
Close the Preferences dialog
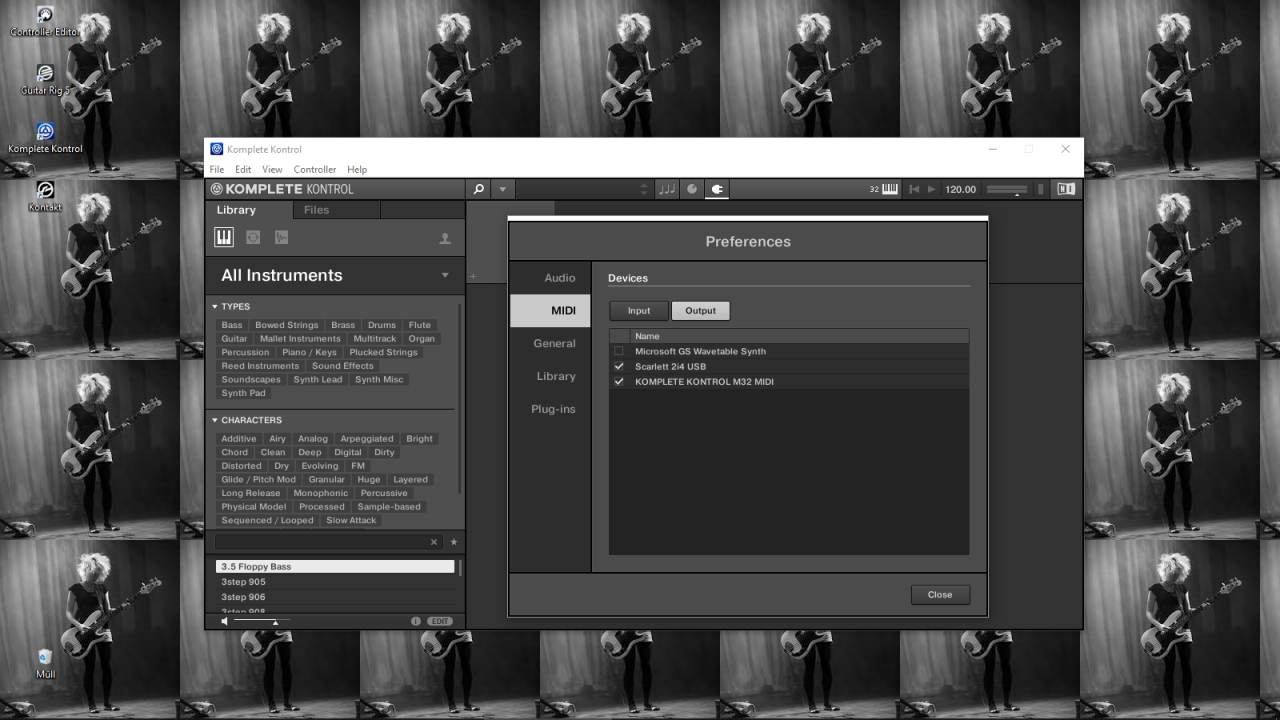(x=940, y=595)
